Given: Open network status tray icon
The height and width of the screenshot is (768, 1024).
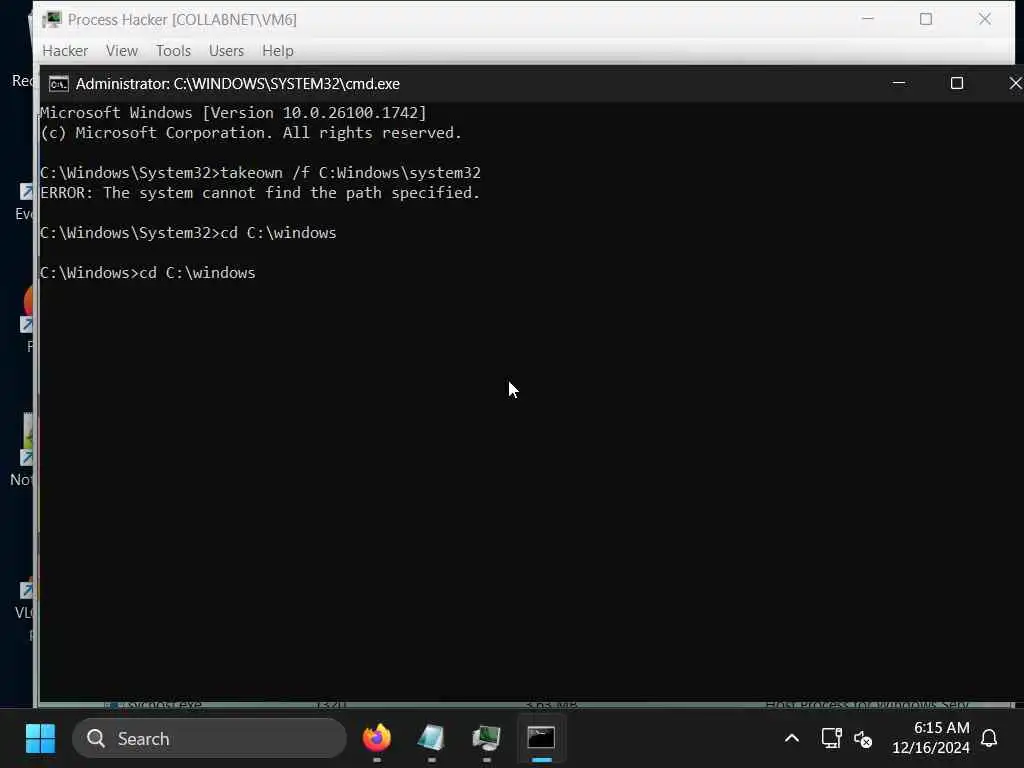Looking at the screenshot, I should [831, 739].
